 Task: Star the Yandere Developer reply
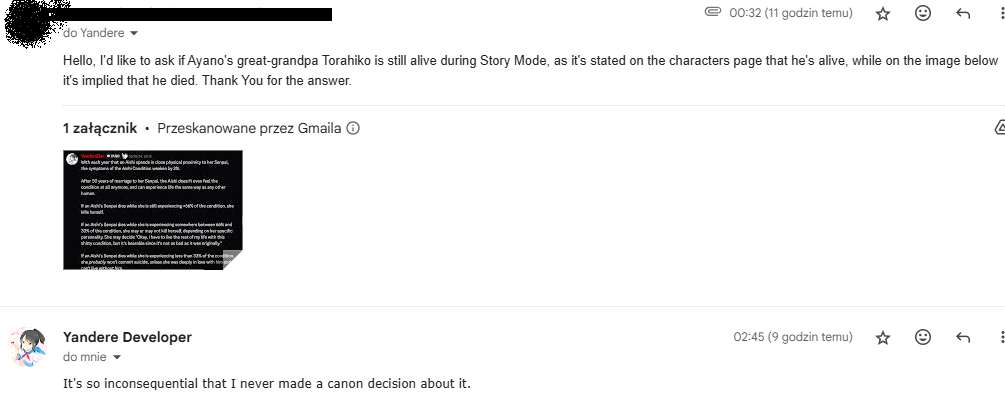[x=883, y=338]
